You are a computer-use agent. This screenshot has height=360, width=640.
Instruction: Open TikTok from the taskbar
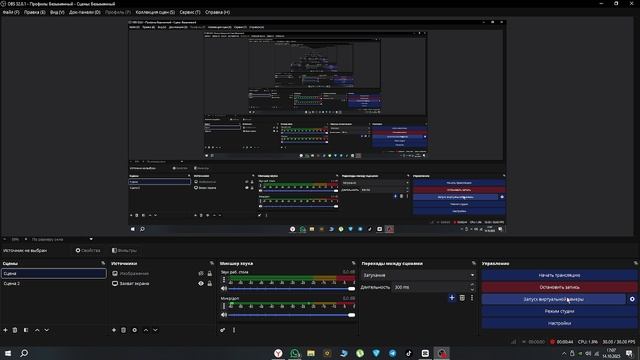[x=409, y=353]
